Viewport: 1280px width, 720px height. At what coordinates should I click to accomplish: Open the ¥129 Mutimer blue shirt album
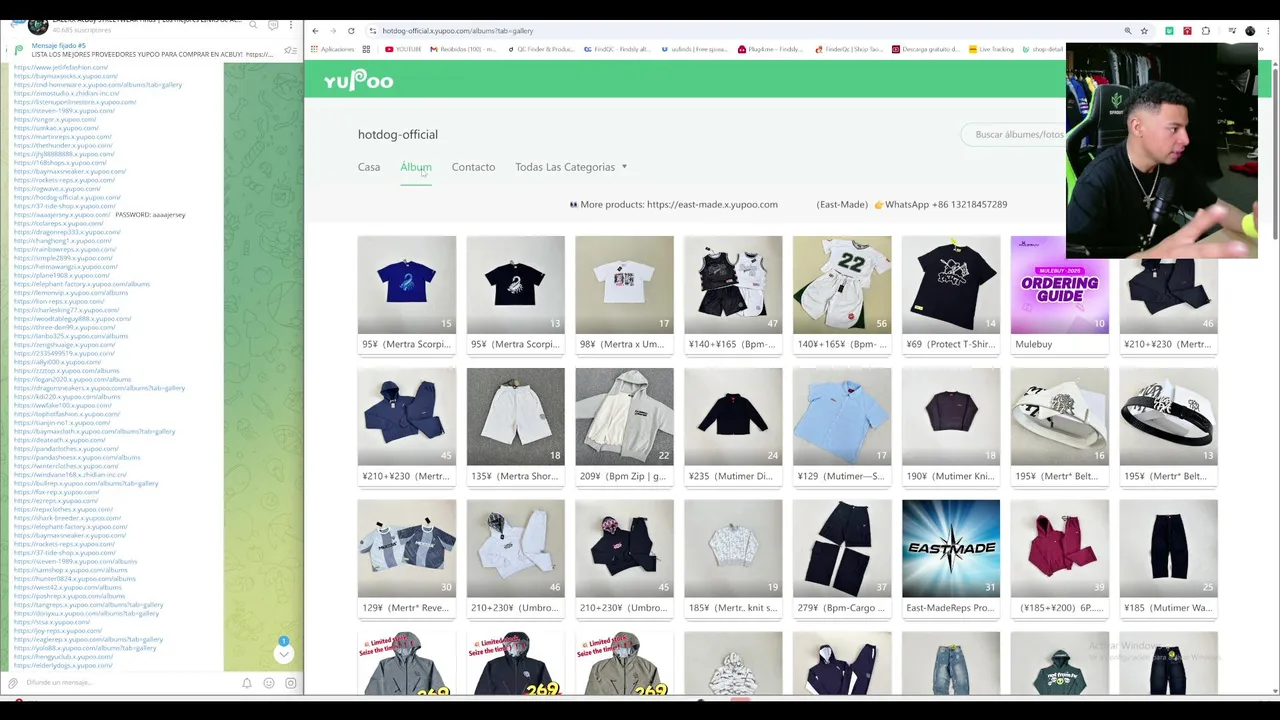tap(842, 426)
